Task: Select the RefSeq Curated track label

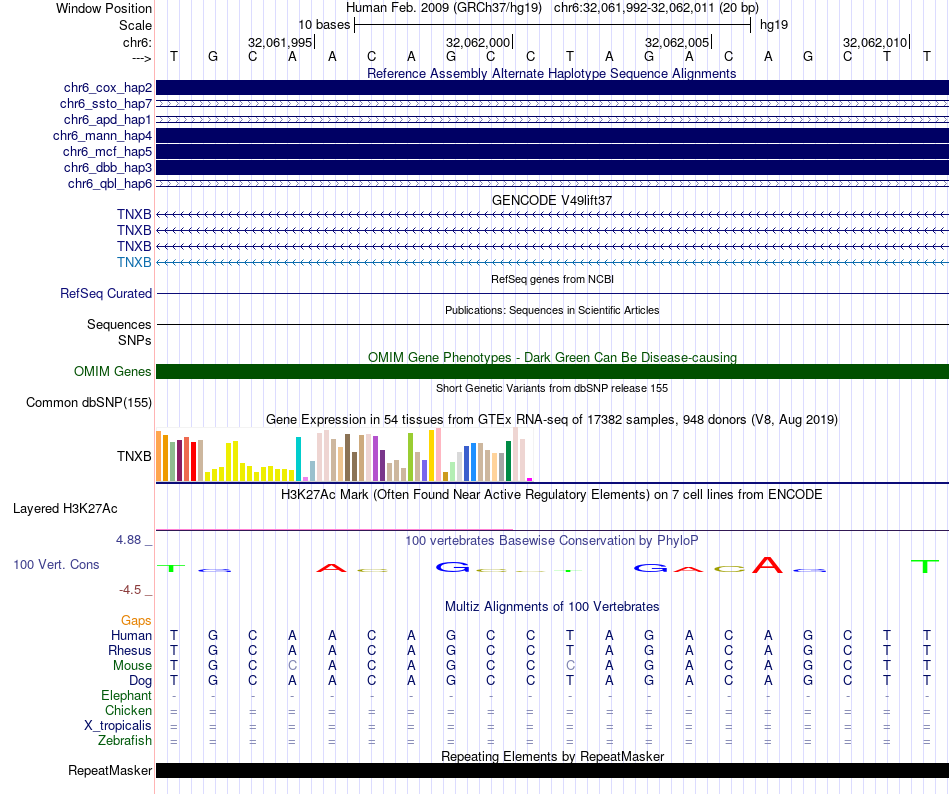Action: point(105,293)
